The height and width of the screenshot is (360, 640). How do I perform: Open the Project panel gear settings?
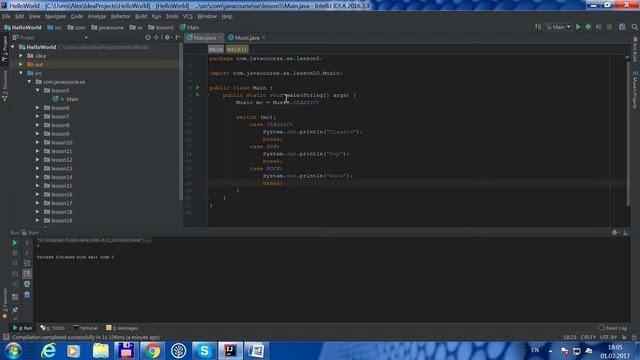pyautogui.click(x=167, y=38)
